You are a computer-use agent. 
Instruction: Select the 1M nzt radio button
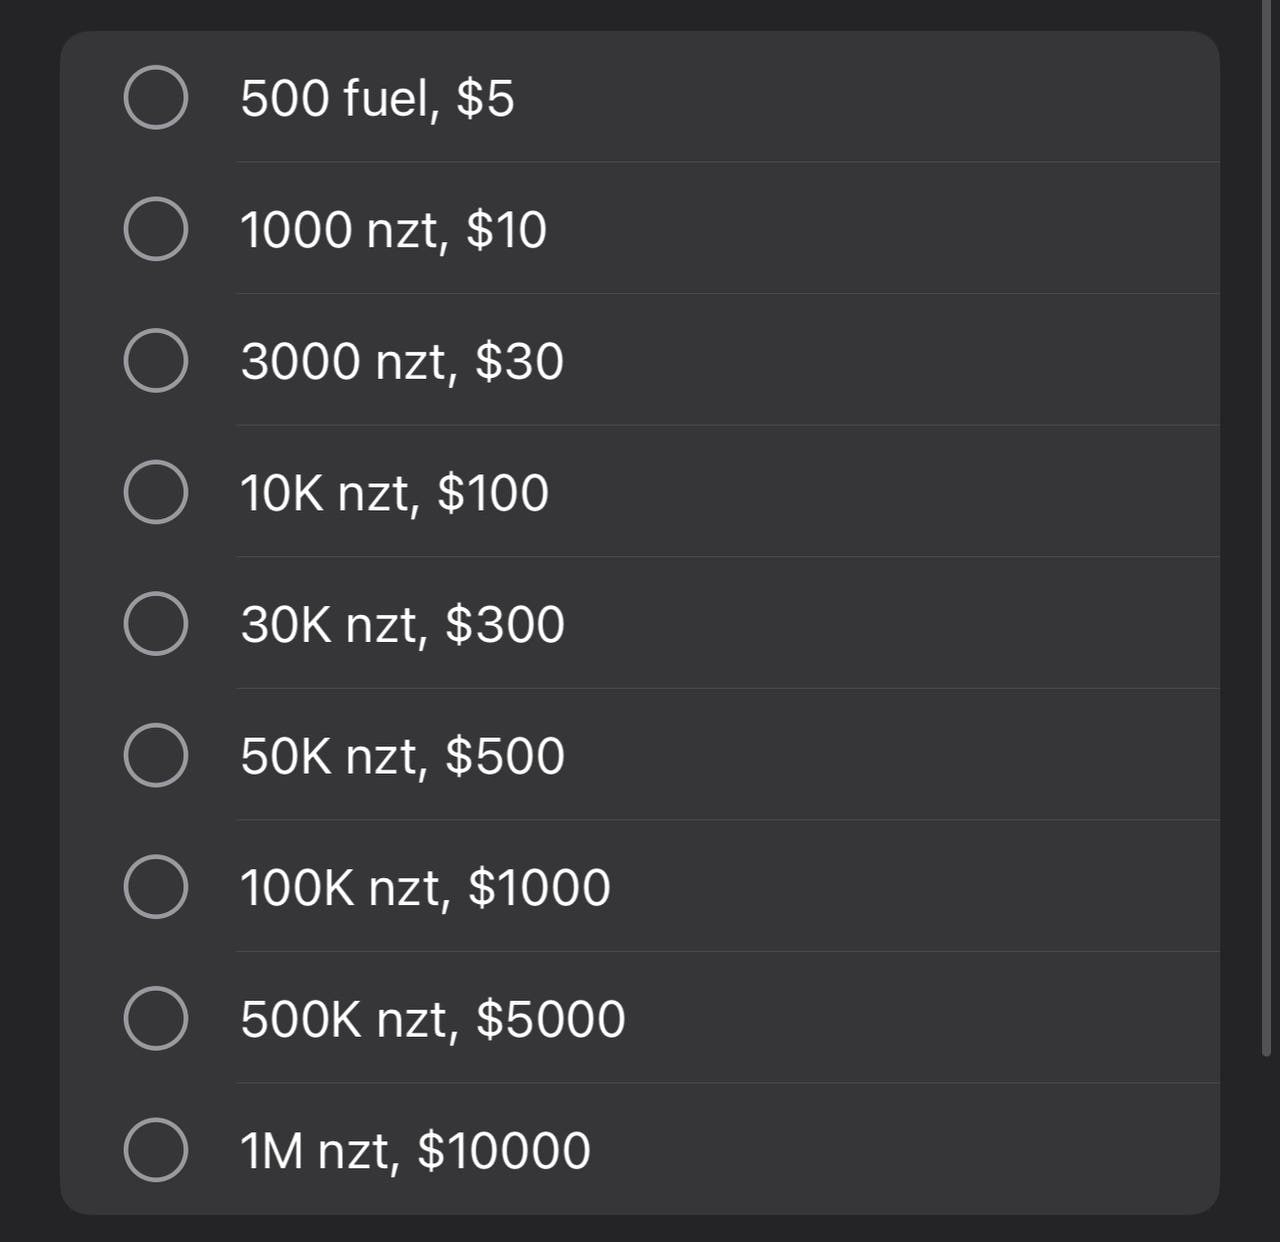[x=156, y=1150]
